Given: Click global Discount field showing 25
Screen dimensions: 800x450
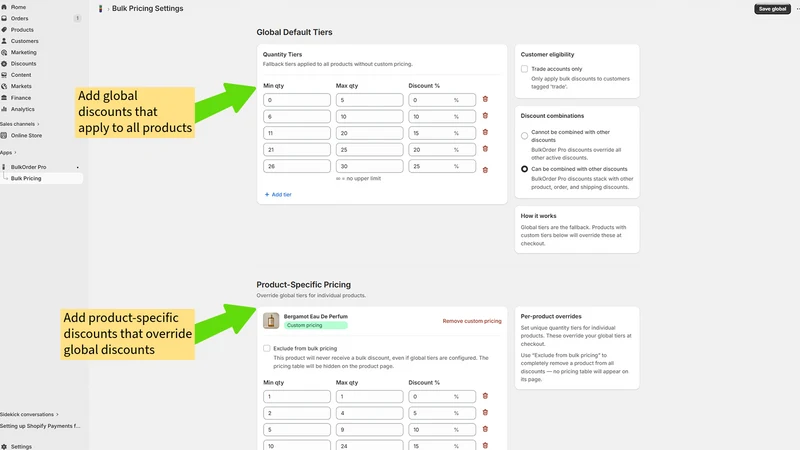Looking at the screenshot, I should 442,166.
